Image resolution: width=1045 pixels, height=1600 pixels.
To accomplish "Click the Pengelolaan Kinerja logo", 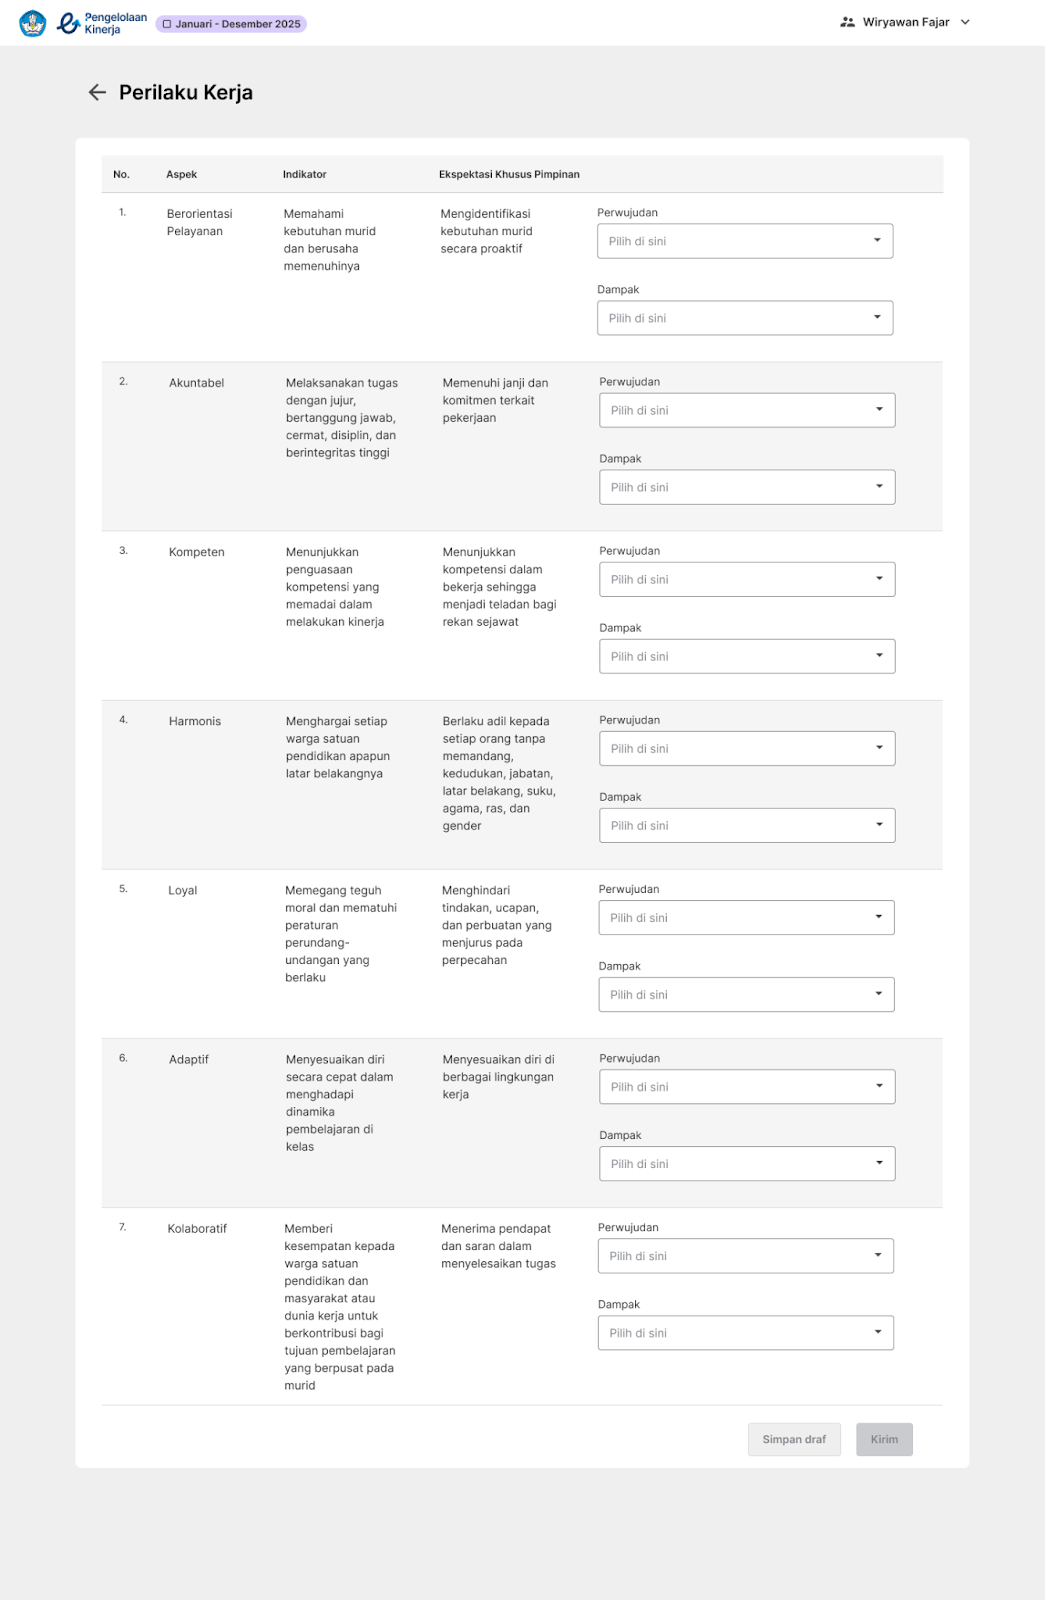I will click(102, 23).
